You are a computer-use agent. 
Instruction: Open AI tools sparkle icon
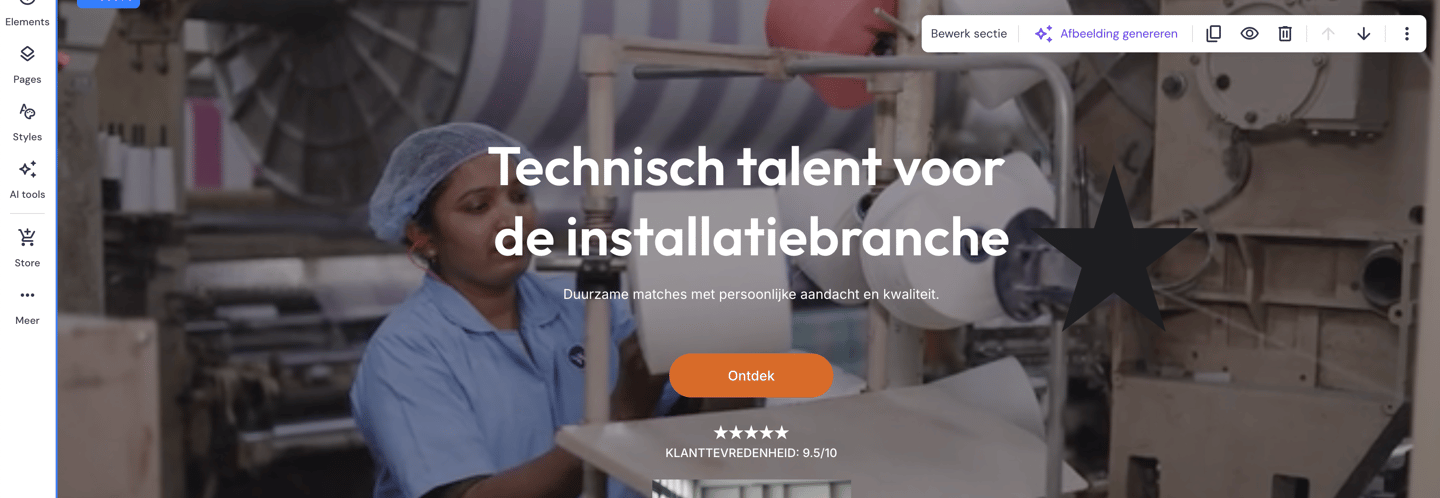point(27,179)
